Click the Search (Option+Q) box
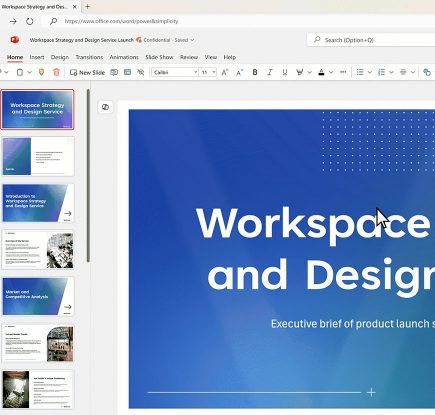Screen dimensions: 435x415 pyautogui.click(x=371, y=40)
